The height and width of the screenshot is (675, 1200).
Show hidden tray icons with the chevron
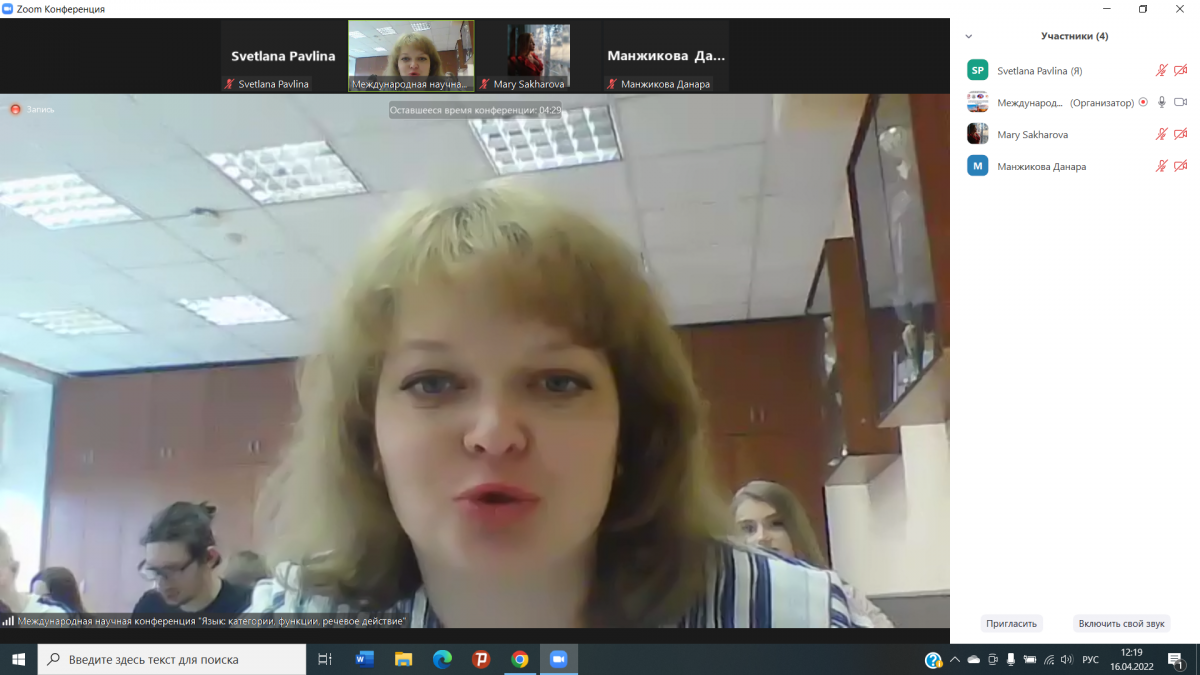tap(955, 659)
